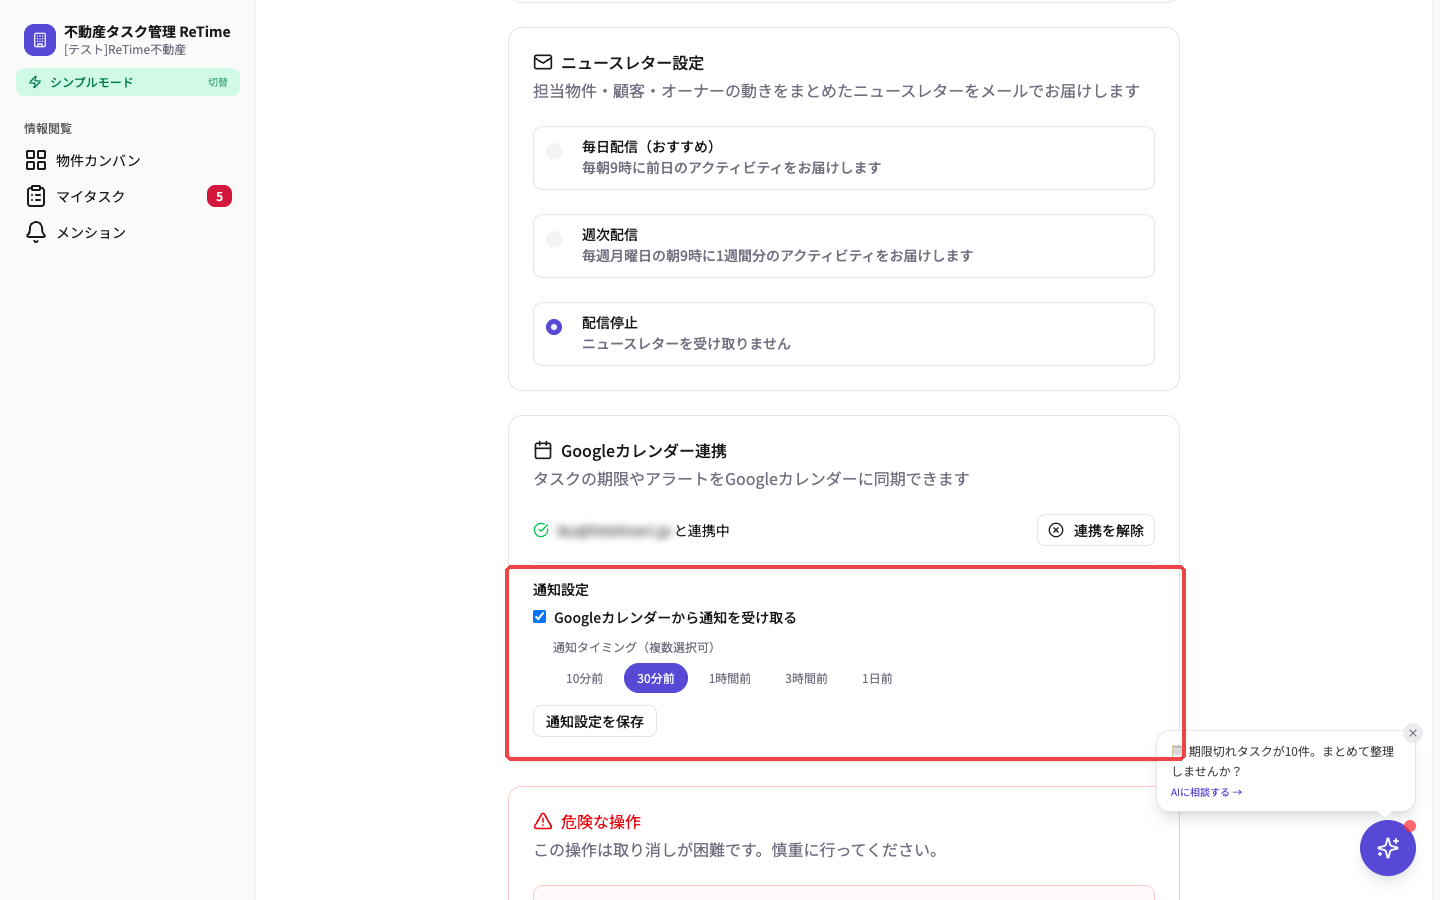This screenshot has width=1440, height=900.
Task: Click the [テスト]ReTime不動産 organization name
Action: tap(125, 50)
